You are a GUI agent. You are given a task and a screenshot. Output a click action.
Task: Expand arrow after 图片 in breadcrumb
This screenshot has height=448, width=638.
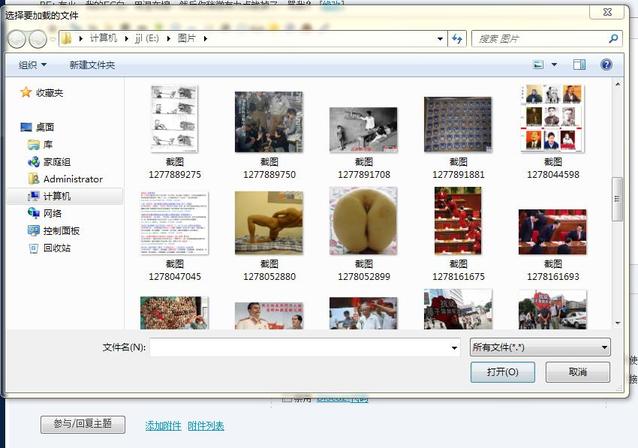tap(205, 39)
